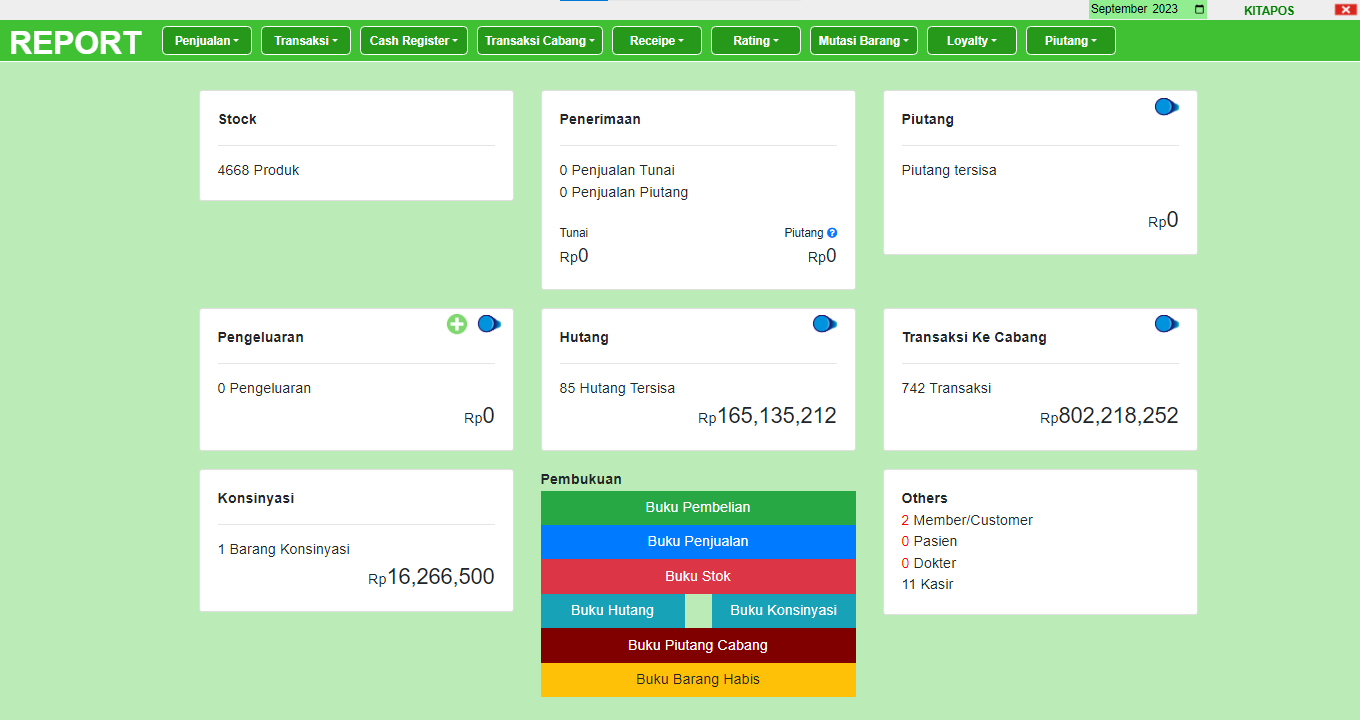
Task: Click the yellow Buku Barang Habis button
Action: pos(698,679)
